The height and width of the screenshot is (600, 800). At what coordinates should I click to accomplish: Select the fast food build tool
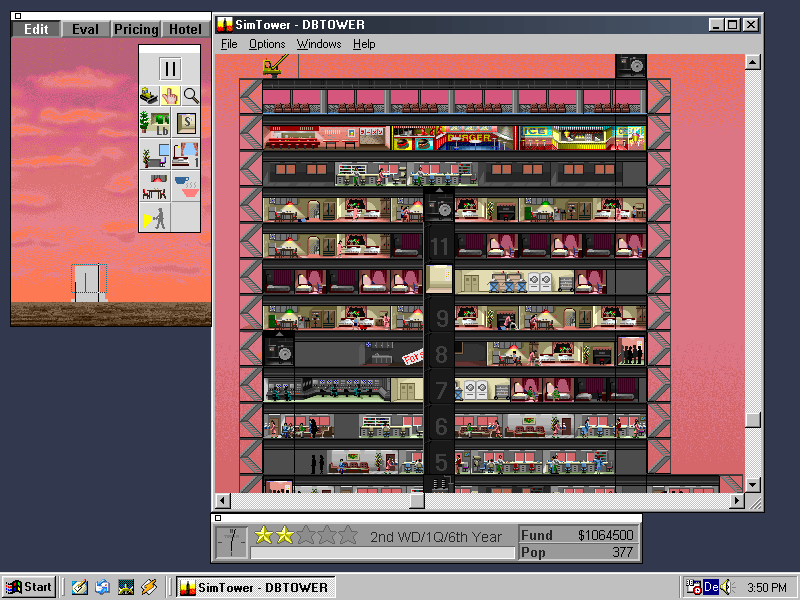pyautogui.click(x=186, y=186)
